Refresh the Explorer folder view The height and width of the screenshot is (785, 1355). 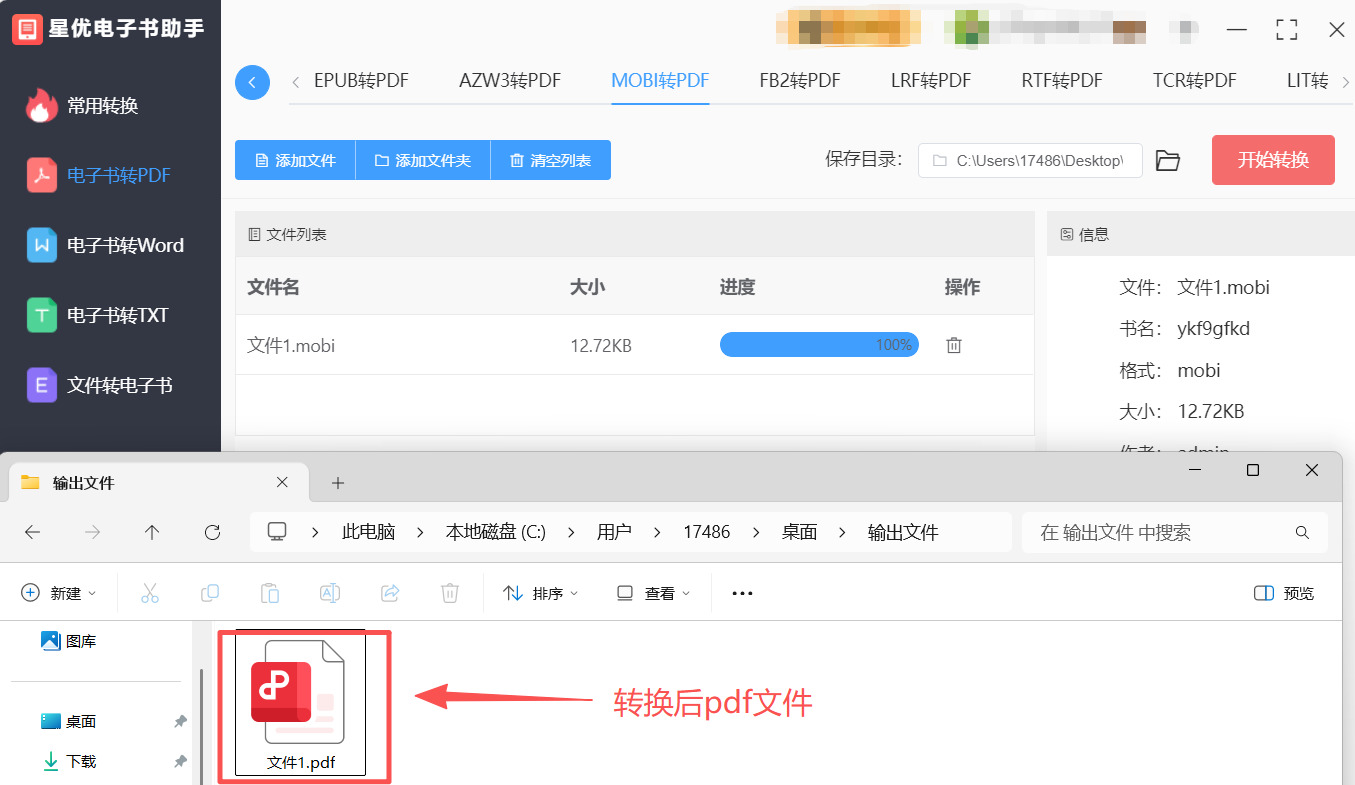click(212, 532)
